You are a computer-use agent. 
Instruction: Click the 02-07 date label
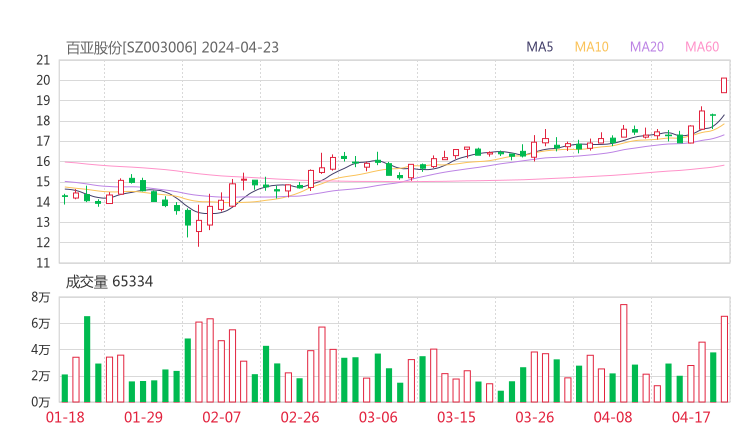tap(221, 417)
